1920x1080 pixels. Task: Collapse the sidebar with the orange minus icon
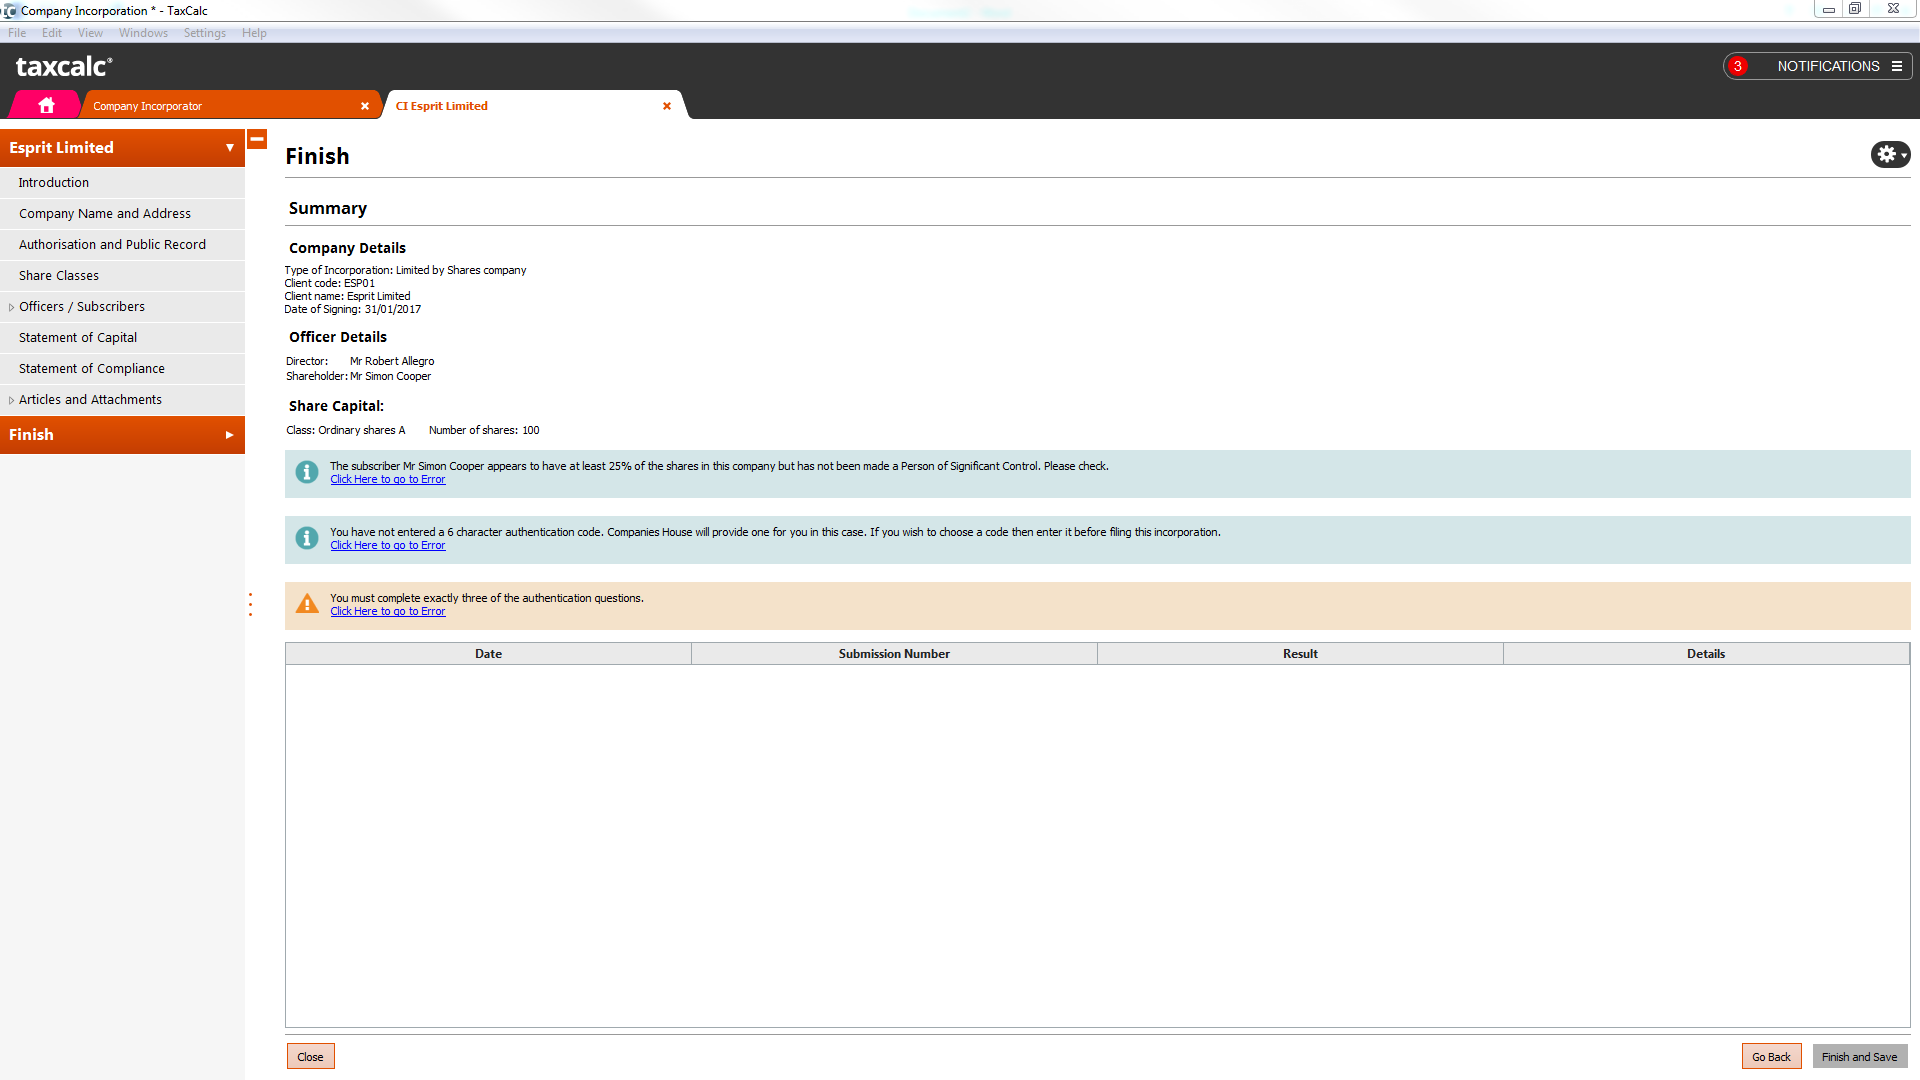[257, 139]
